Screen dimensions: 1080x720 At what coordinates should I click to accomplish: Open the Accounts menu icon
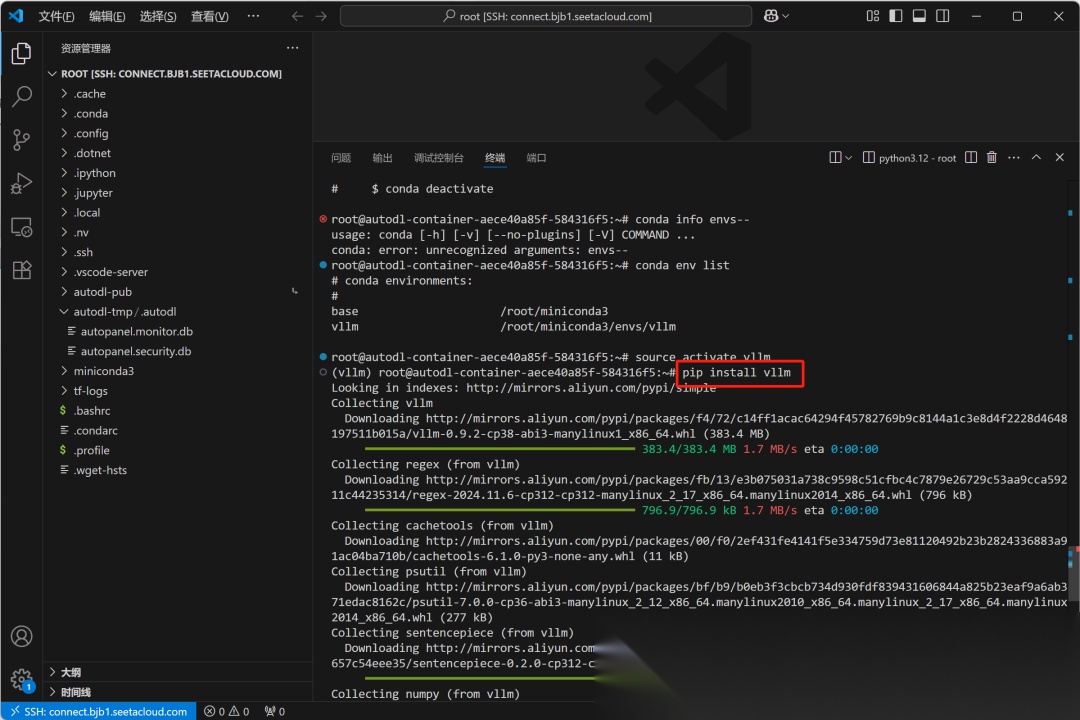tap(21, 636)
